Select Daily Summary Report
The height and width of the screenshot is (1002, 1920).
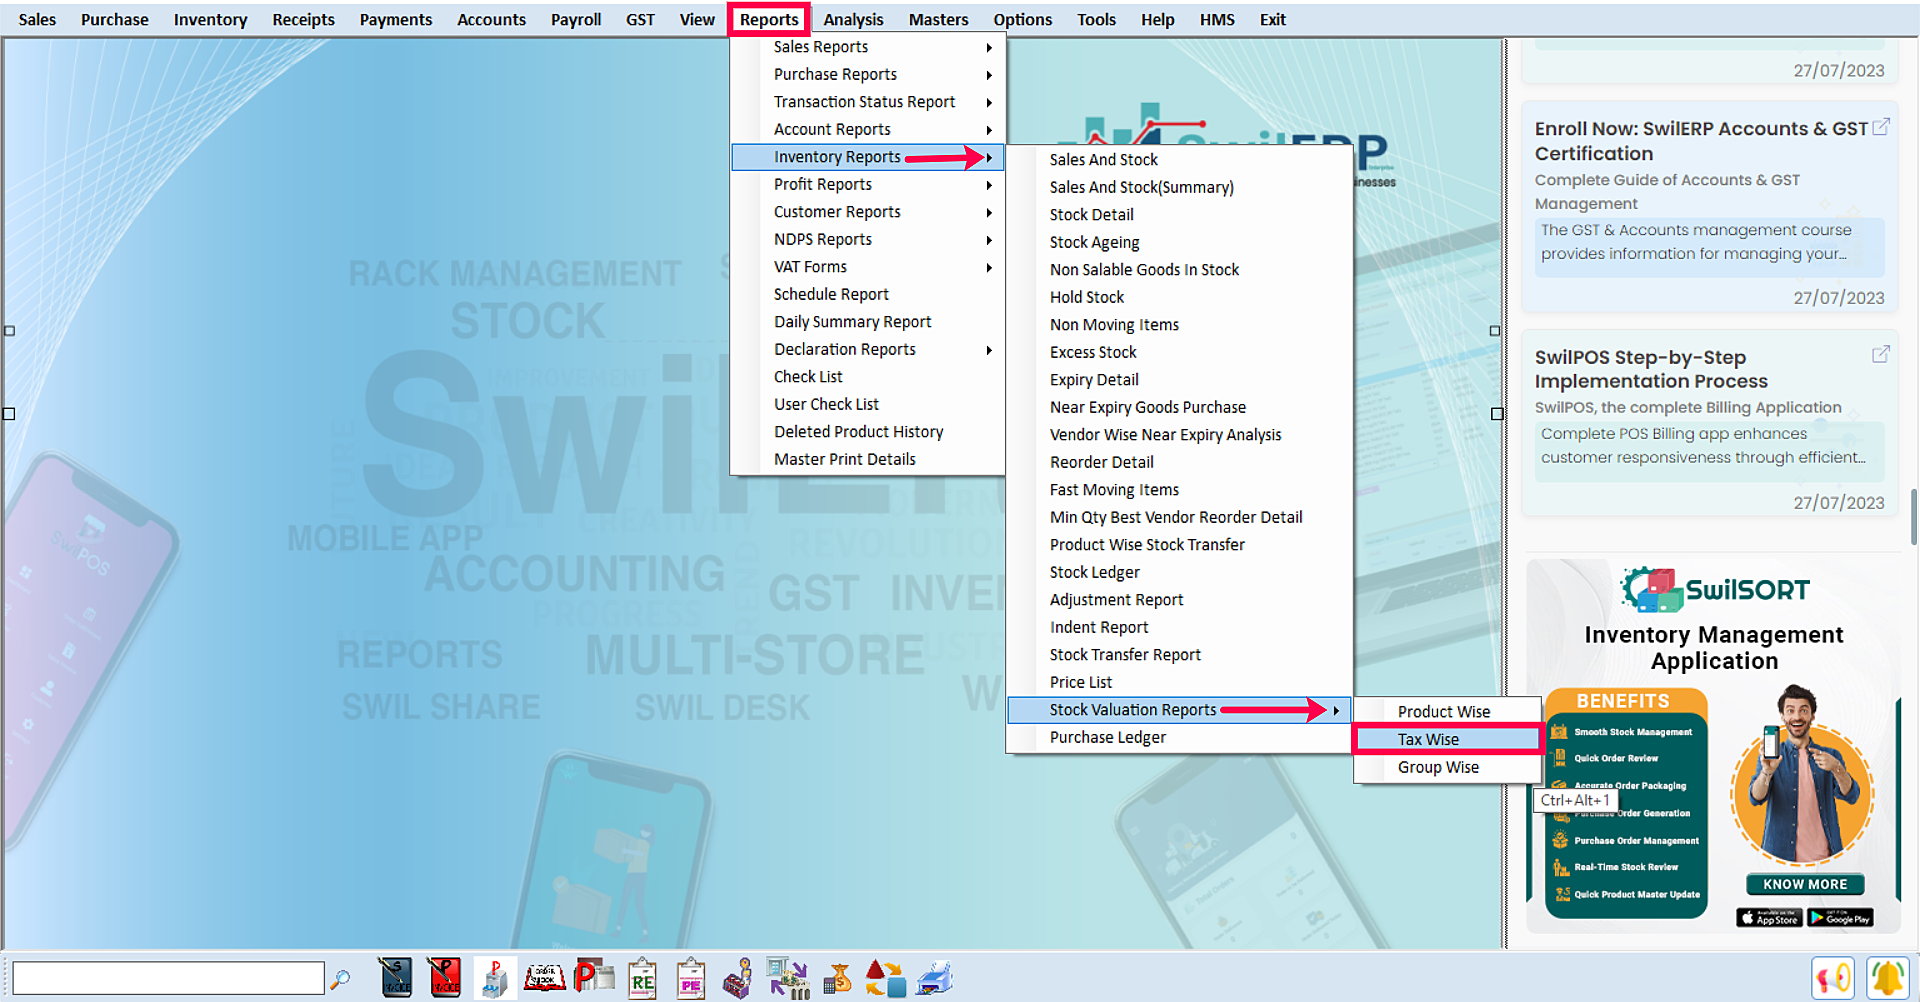[x=867, y=322]
